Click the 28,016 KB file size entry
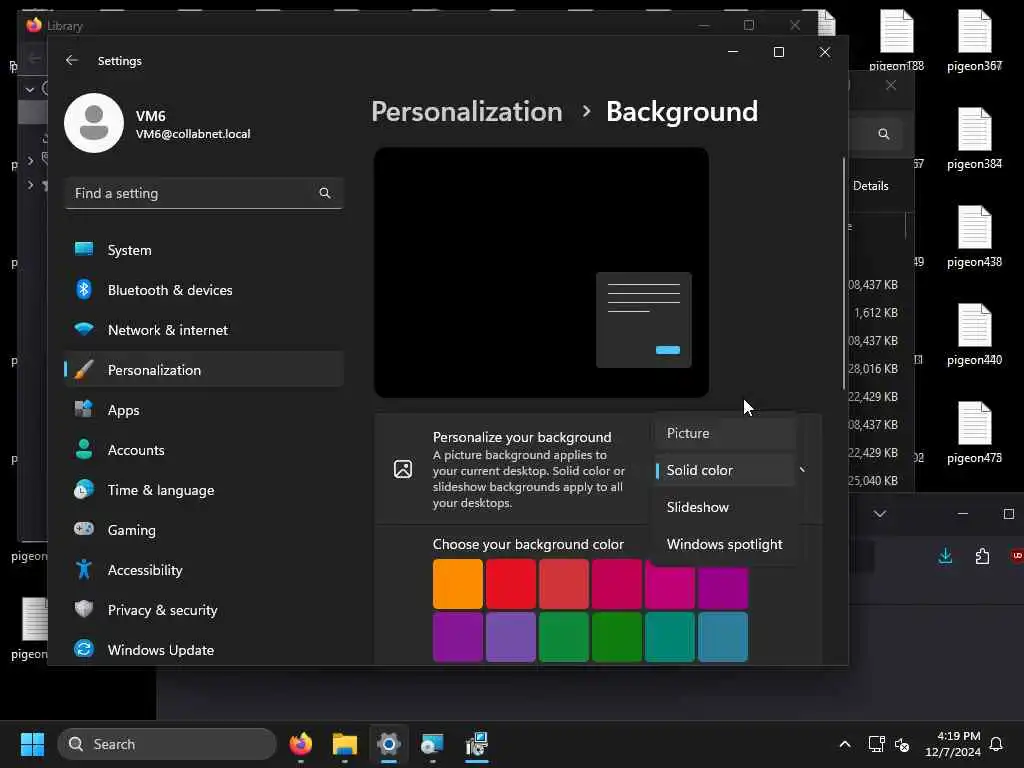1024x768 pixels. click(x=873, y=369)
